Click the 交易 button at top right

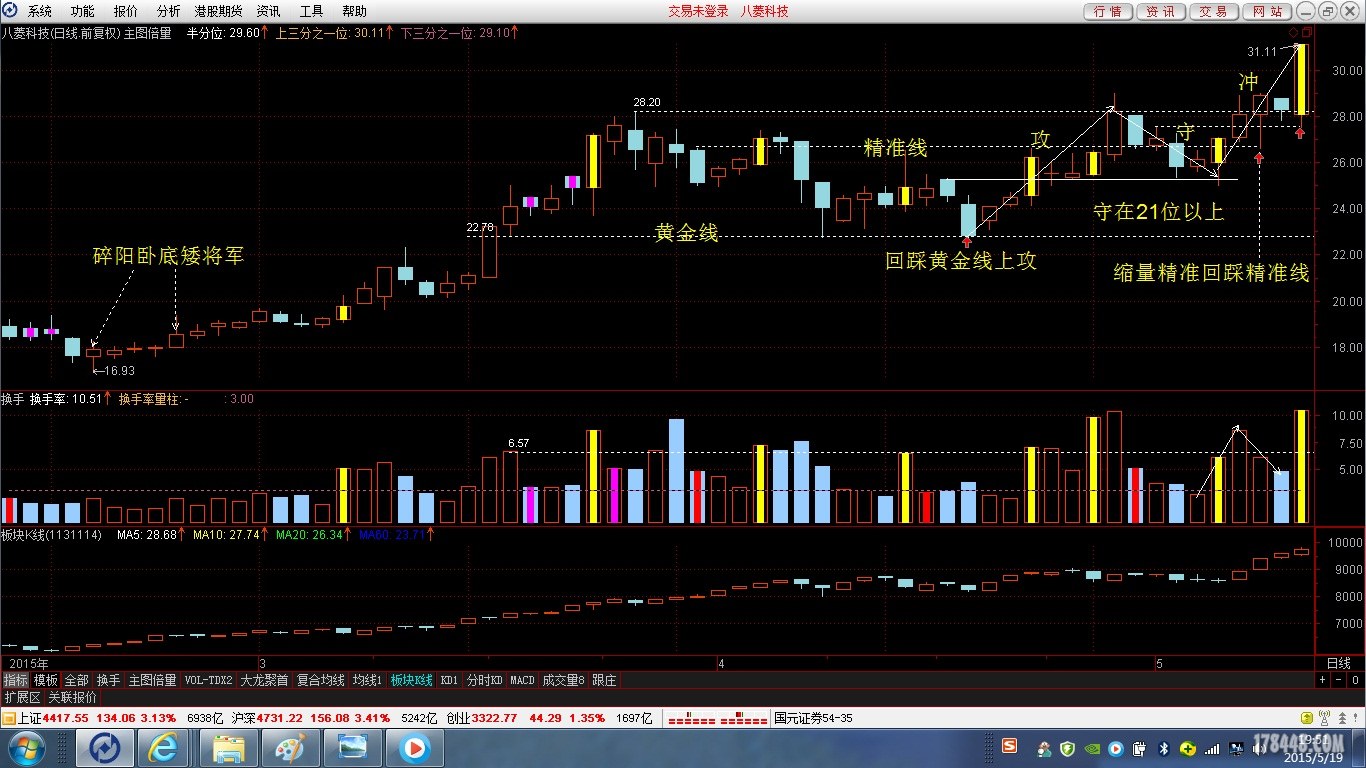1213,11
